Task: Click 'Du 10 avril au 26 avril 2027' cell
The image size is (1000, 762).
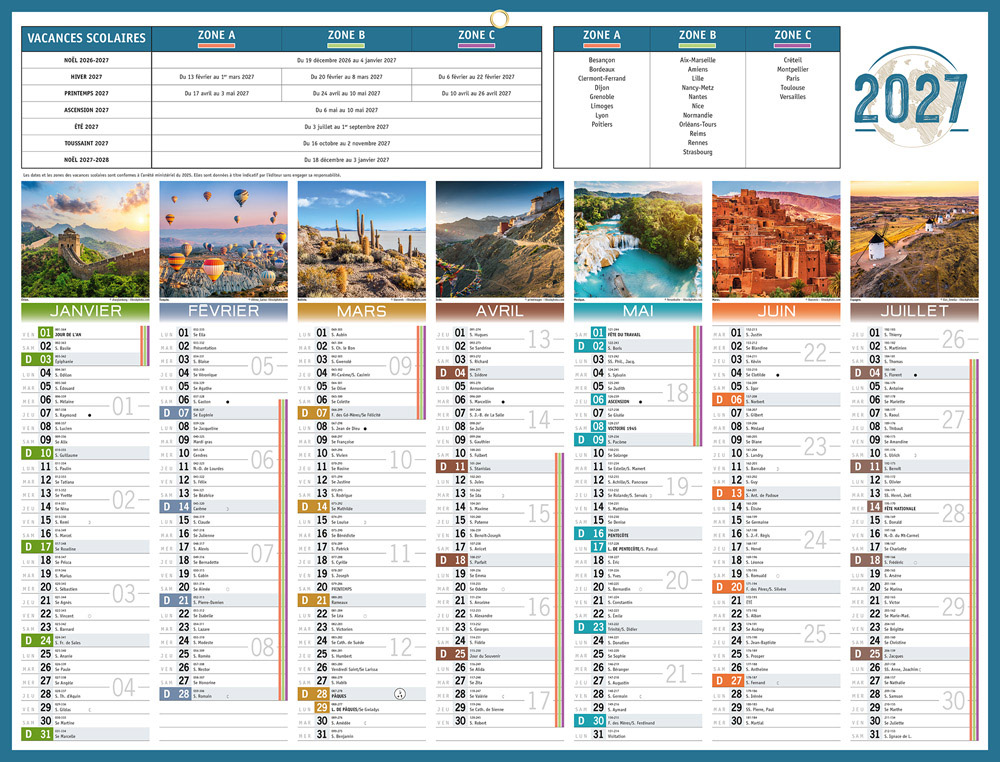Action: click(x=476, y=93)
